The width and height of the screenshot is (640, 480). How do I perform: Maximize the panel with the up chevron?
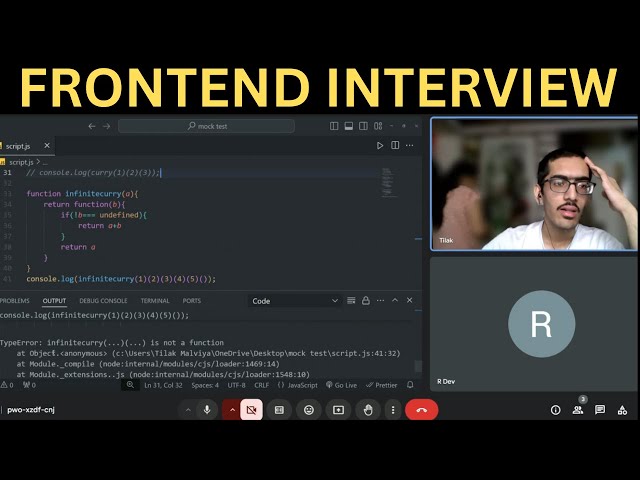[395, 300]
